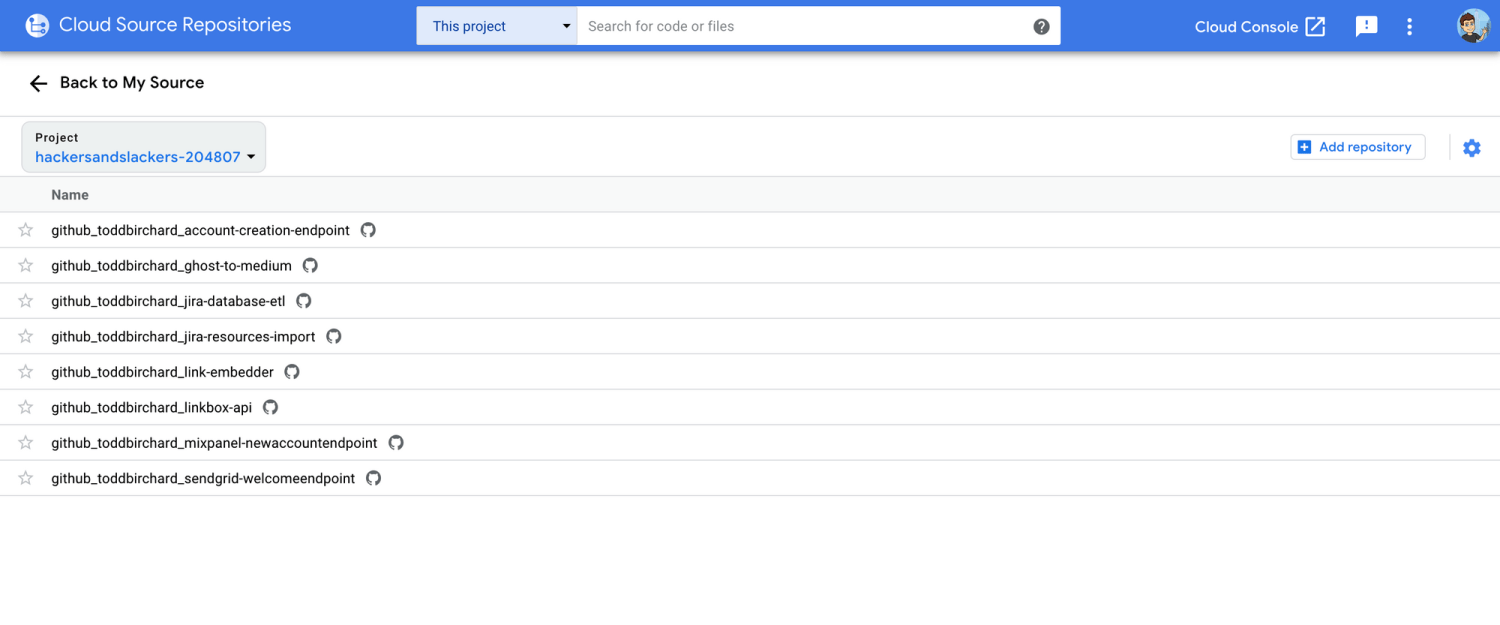The image size is (1500, 625).
Task: Click GitHub icon beside mixpanel-newaccountendpoint
Action: click(x=396, y=443)
